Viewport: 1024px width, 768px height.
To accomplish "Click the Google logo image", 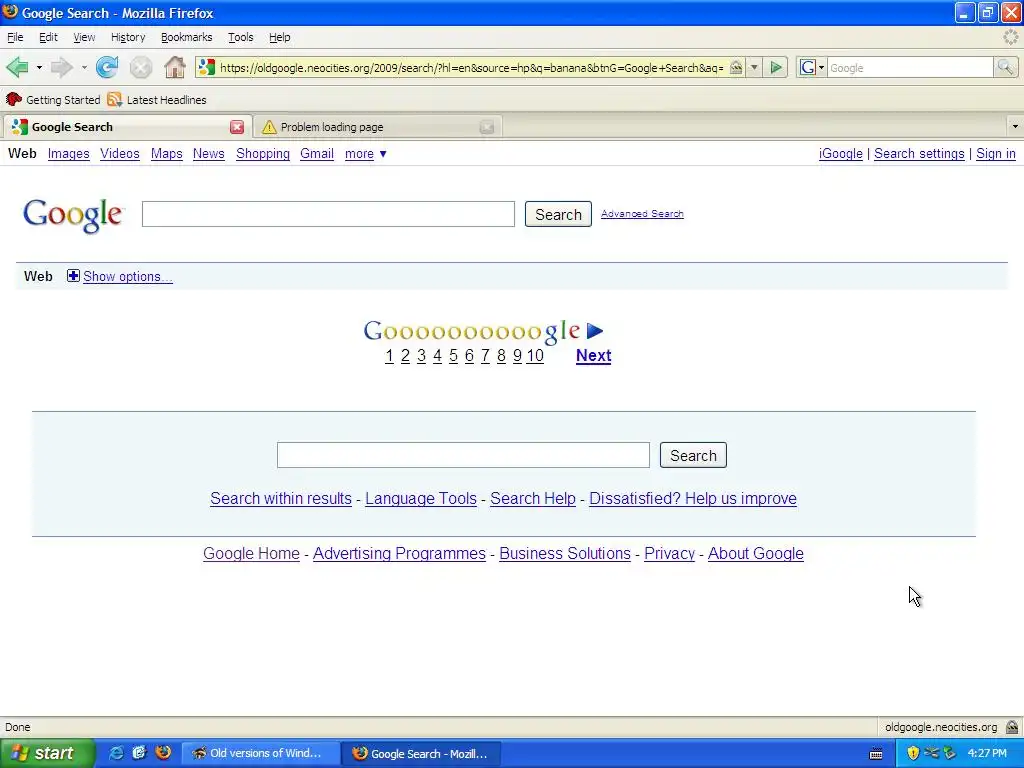I will coord(72,214).
